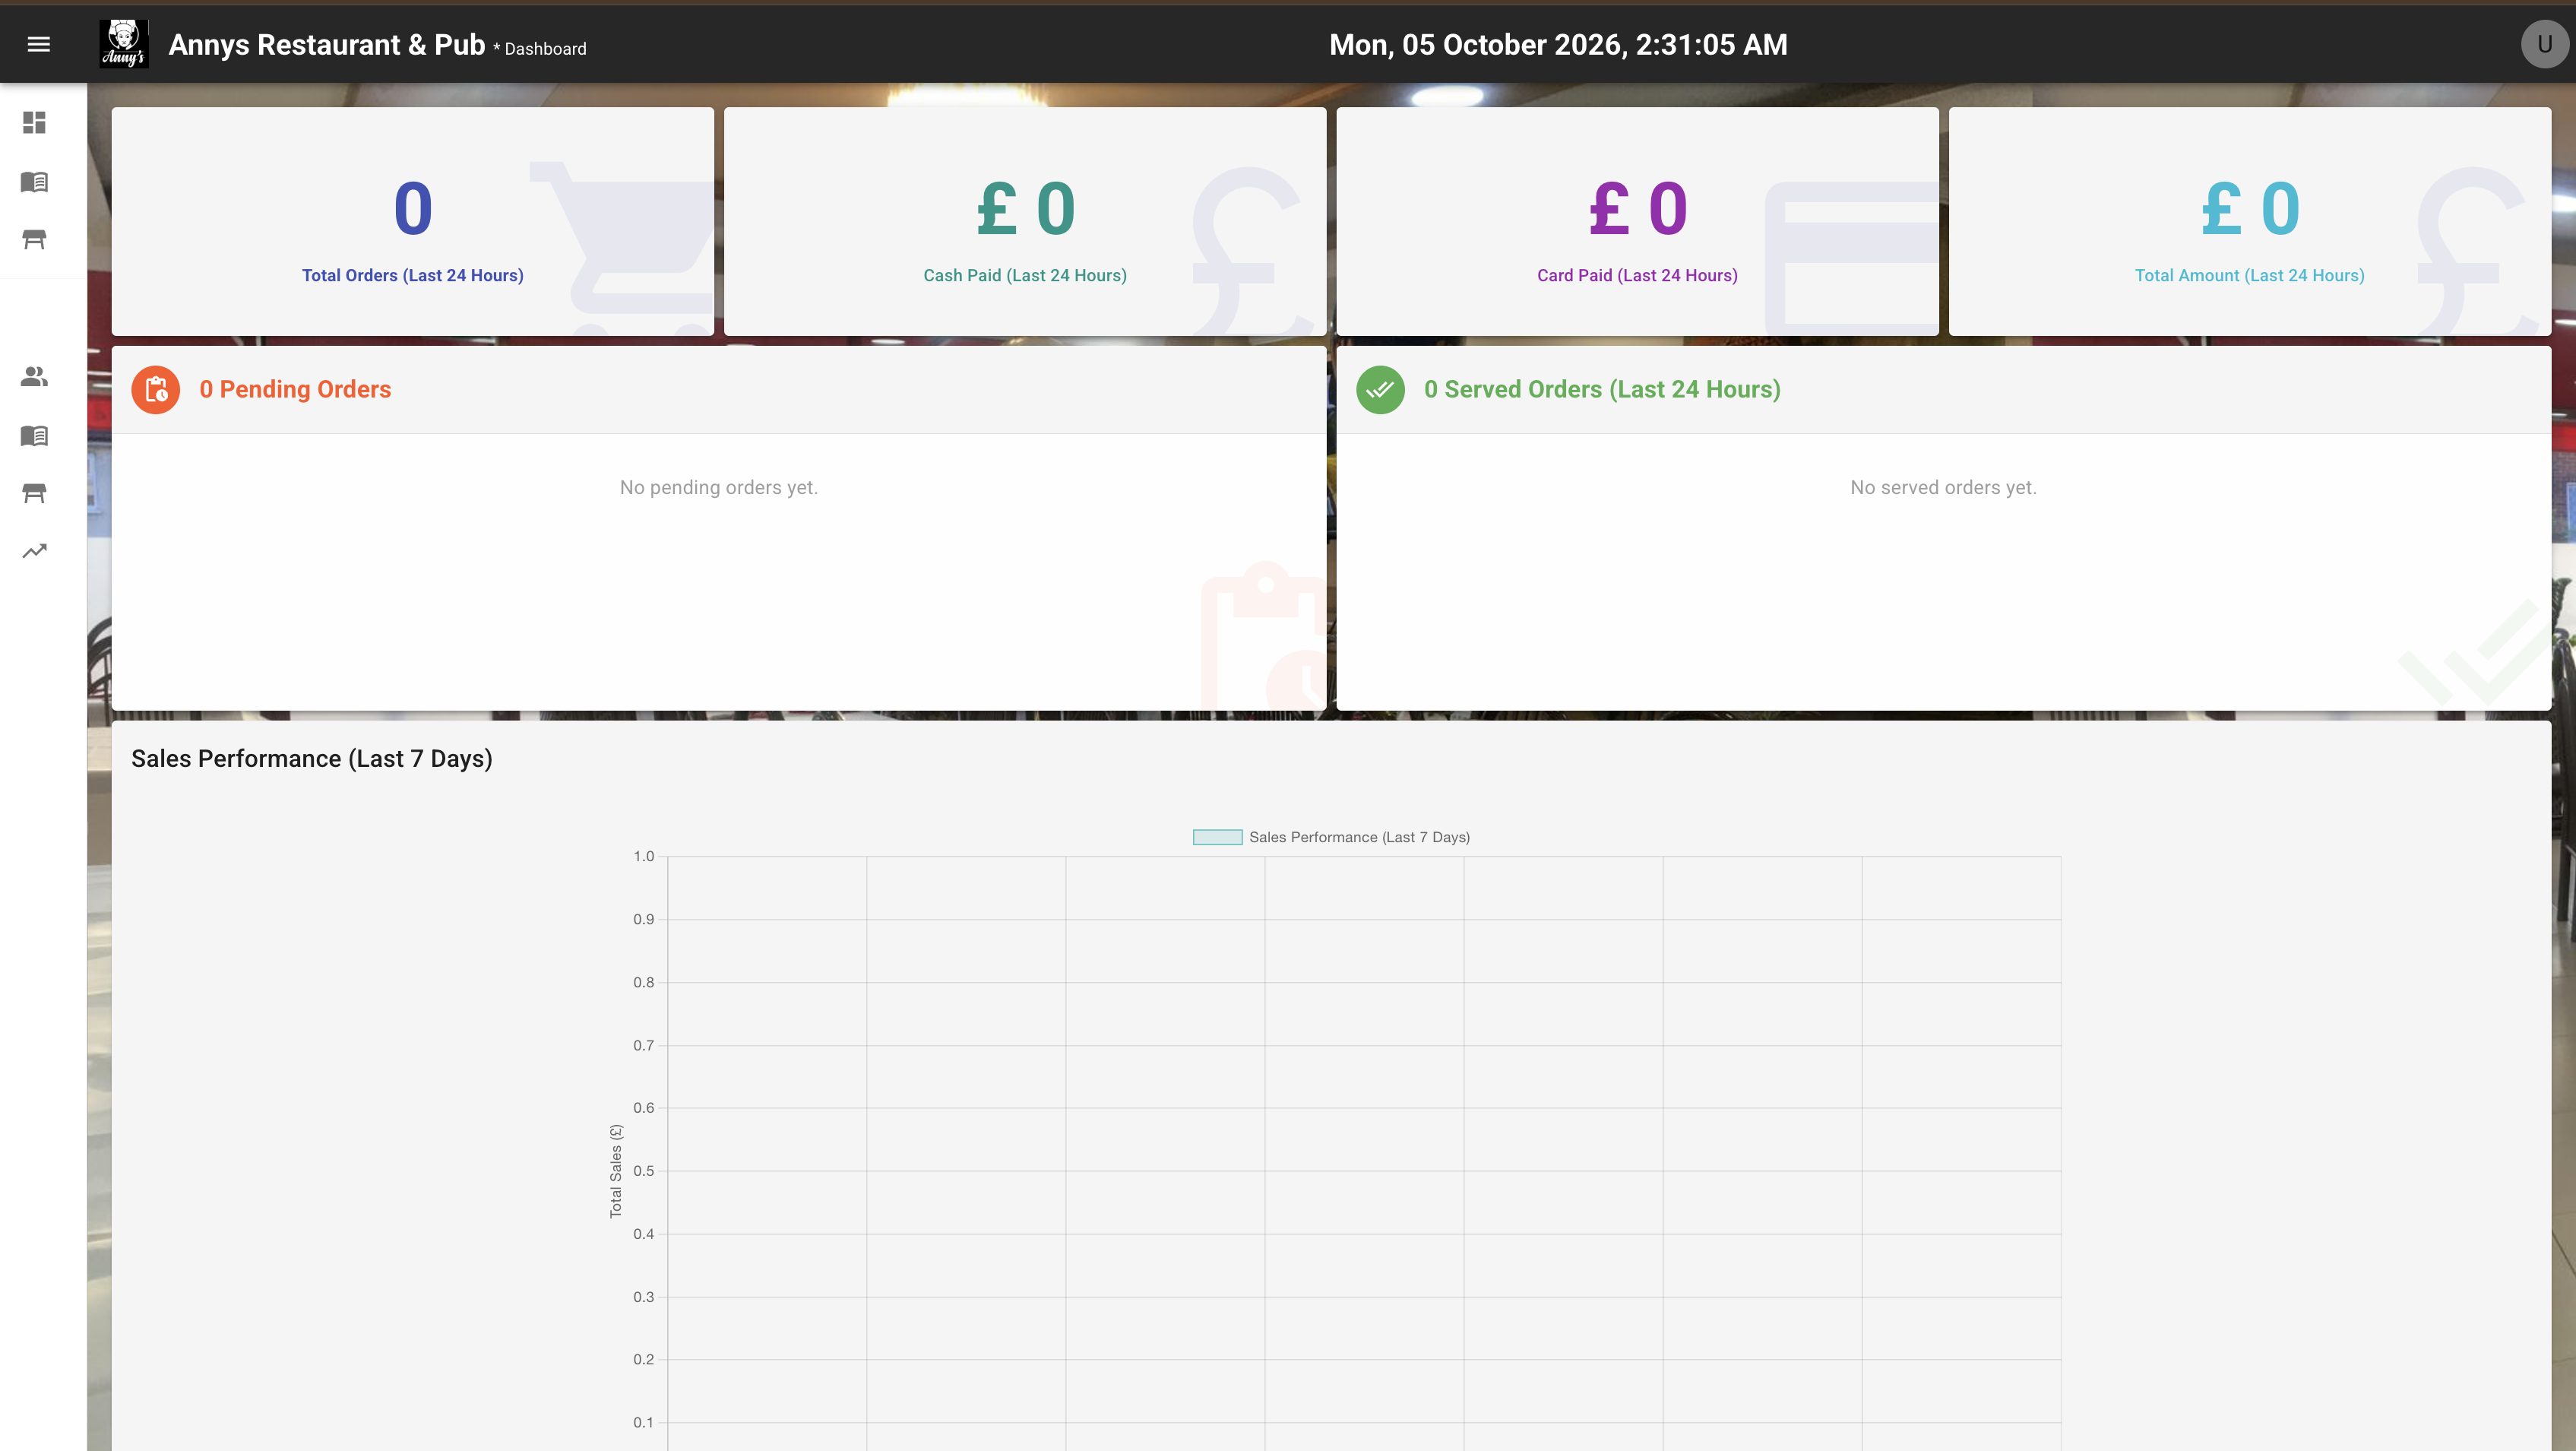Select the Cash Paid (Last 24 Hours) card
2576x1451 pixels.
[1025, 221]
